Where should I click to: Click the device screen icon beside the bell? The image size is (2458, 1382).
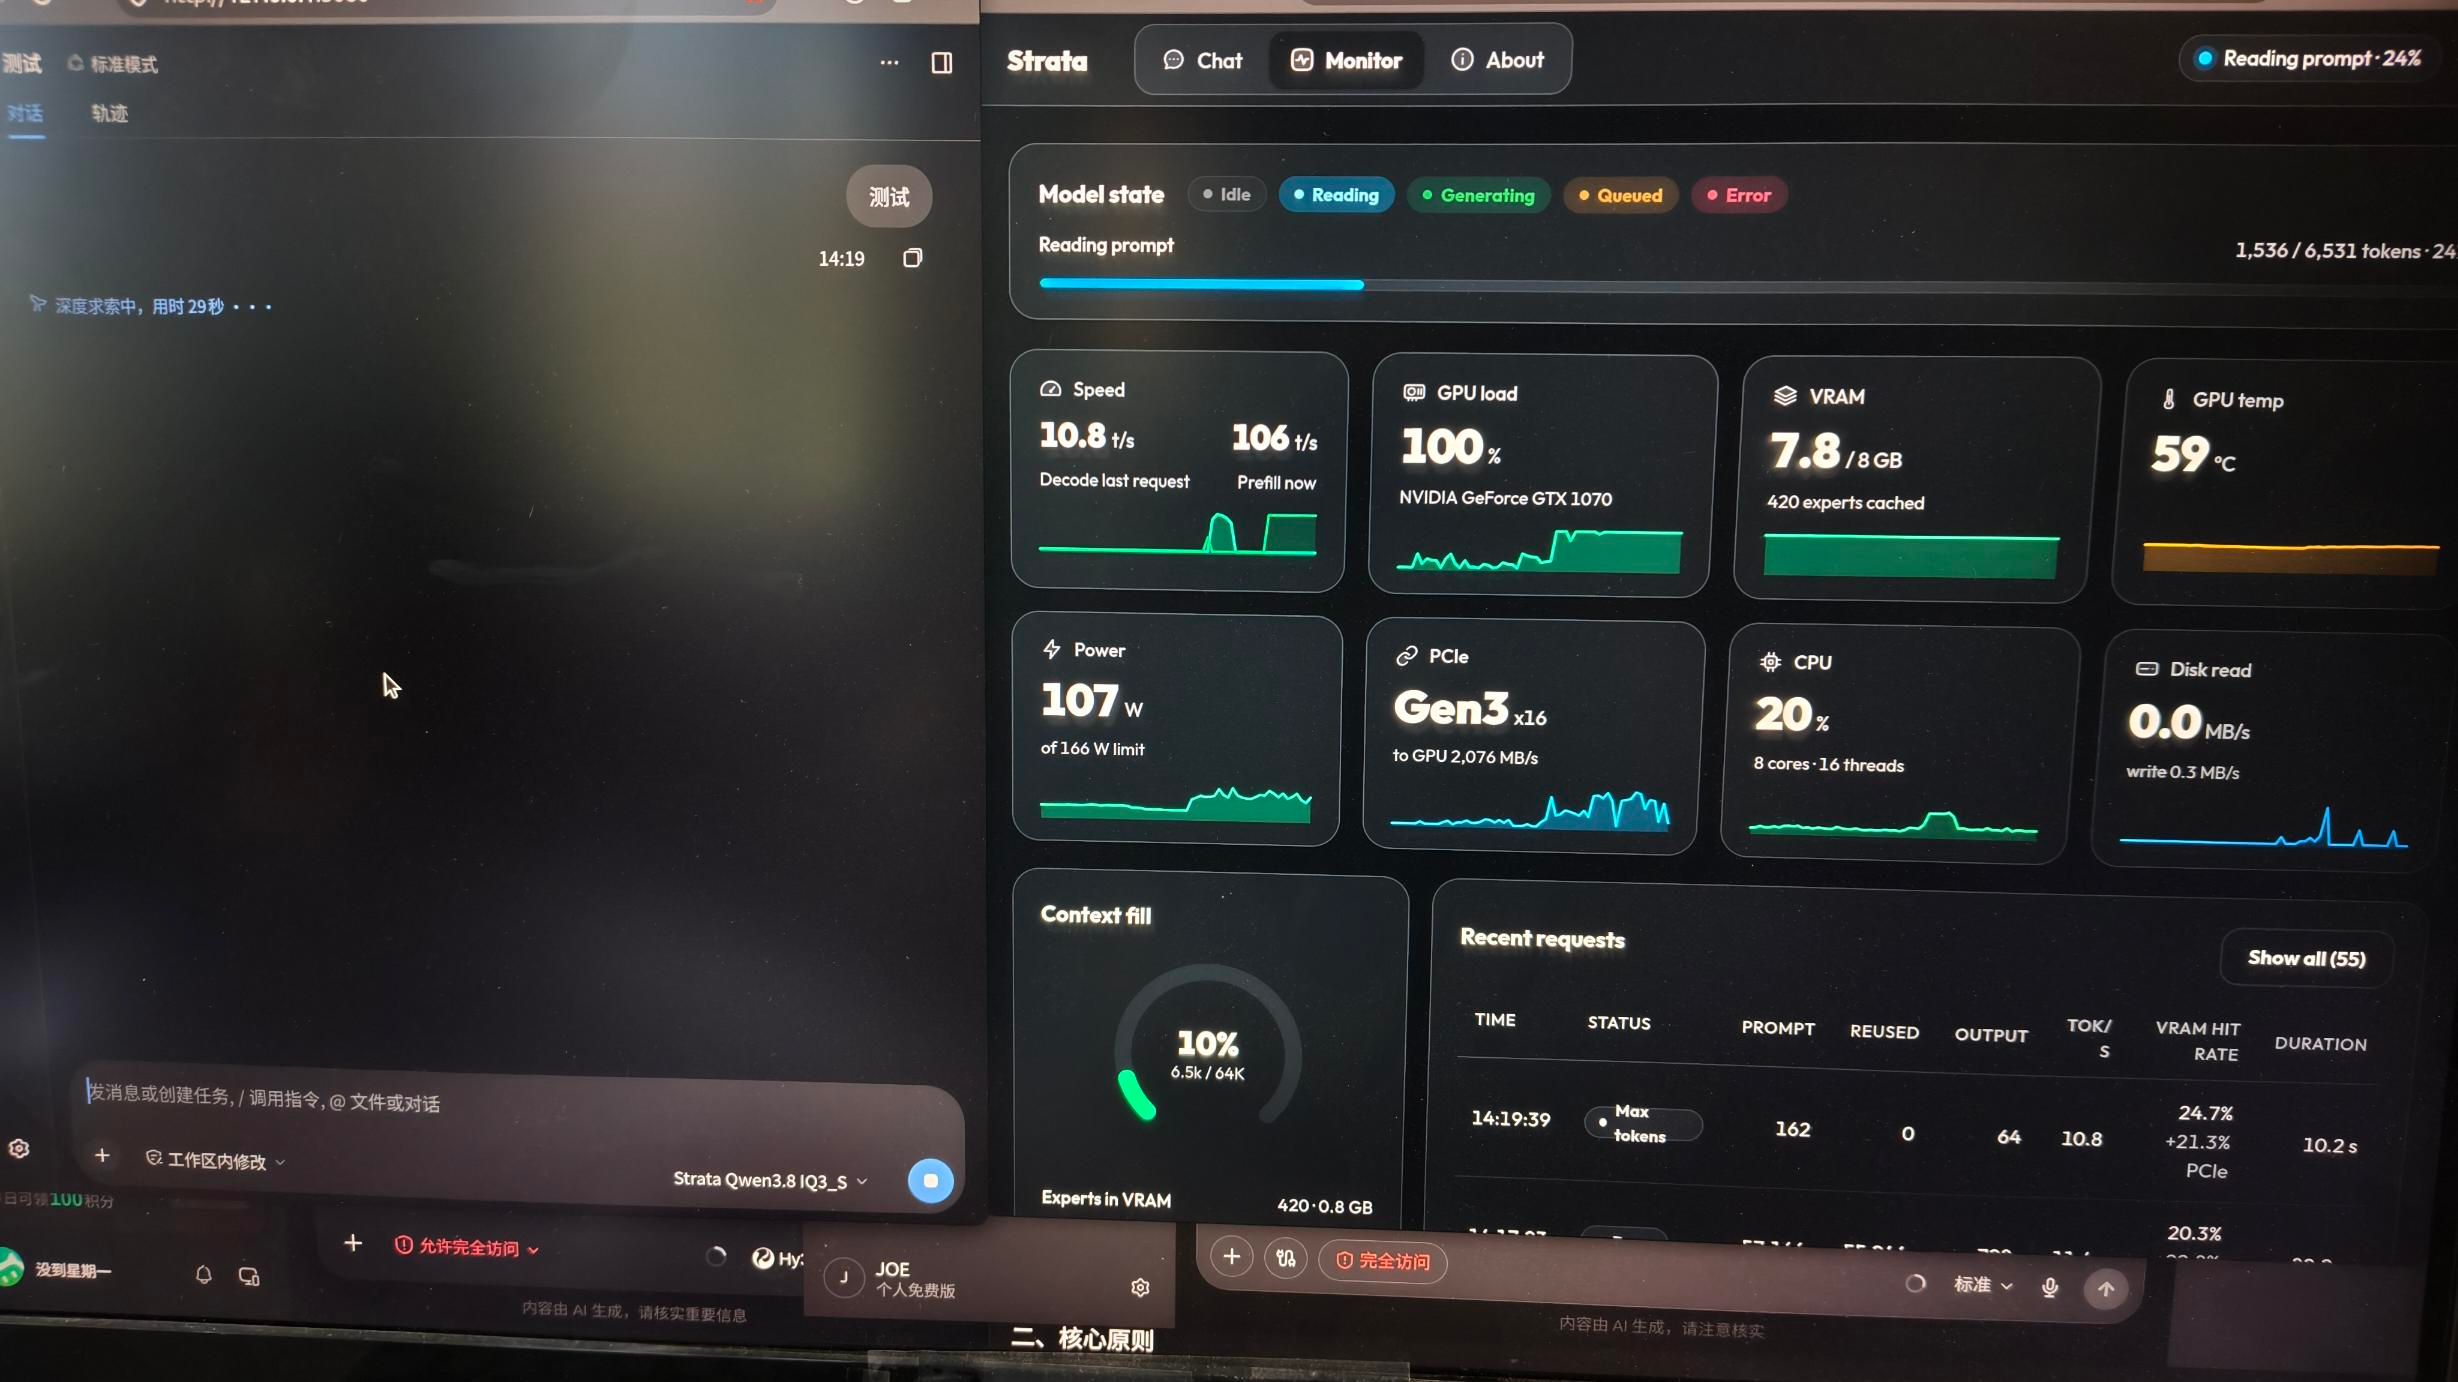[249, 1276]
